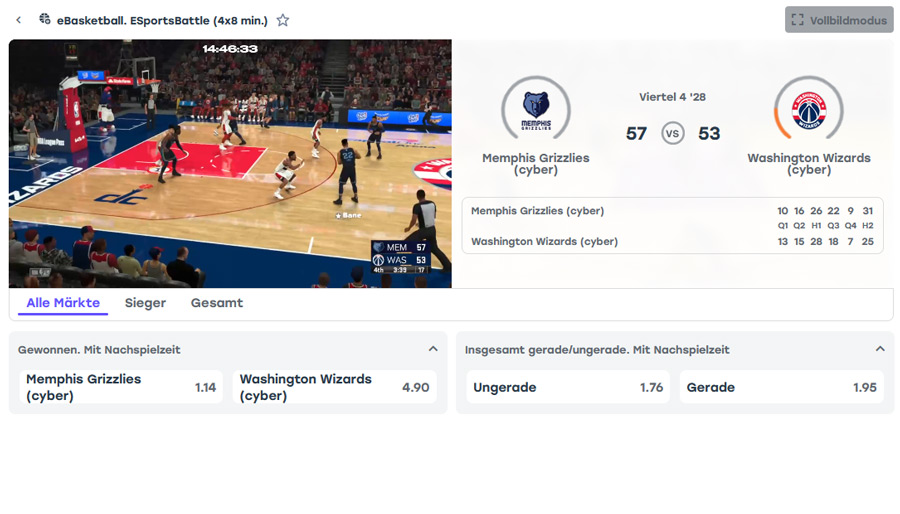This screenshot has height=514, width=900.
Task: Click the VS circle between scores
Action: pyautogui.click(x=672, y=134)
